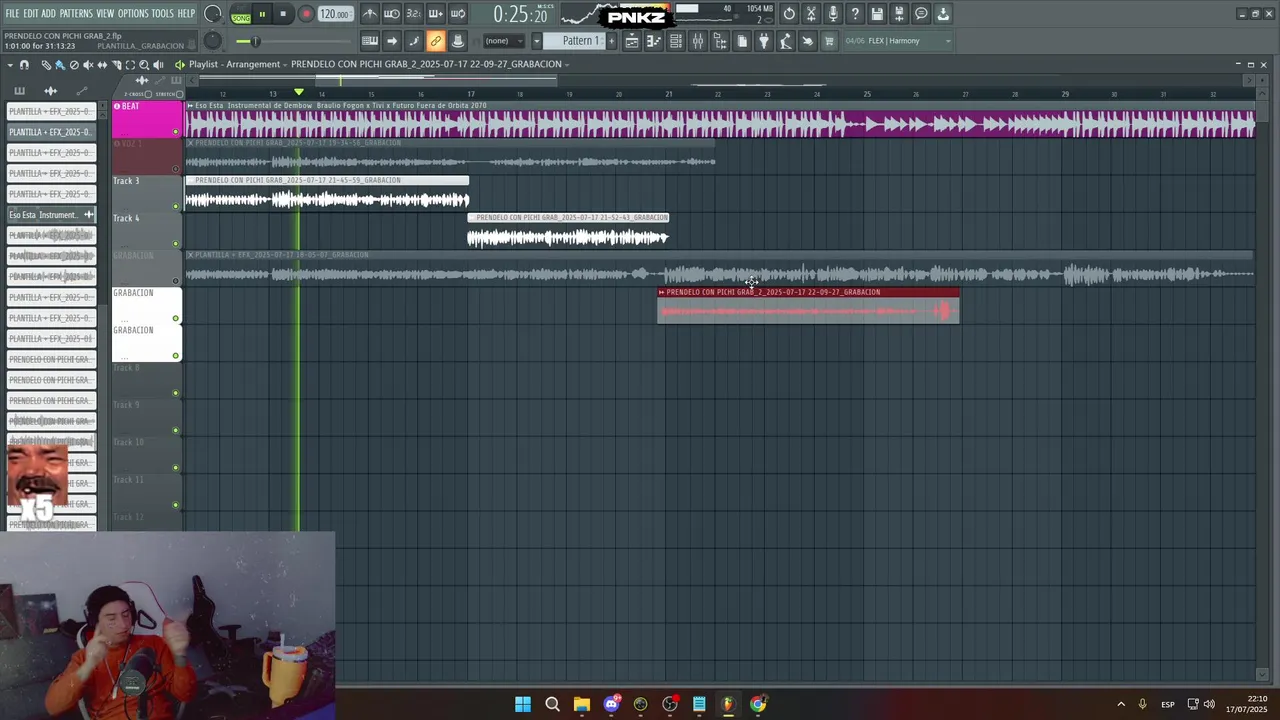Open Windows Start menu

[523, 704]
